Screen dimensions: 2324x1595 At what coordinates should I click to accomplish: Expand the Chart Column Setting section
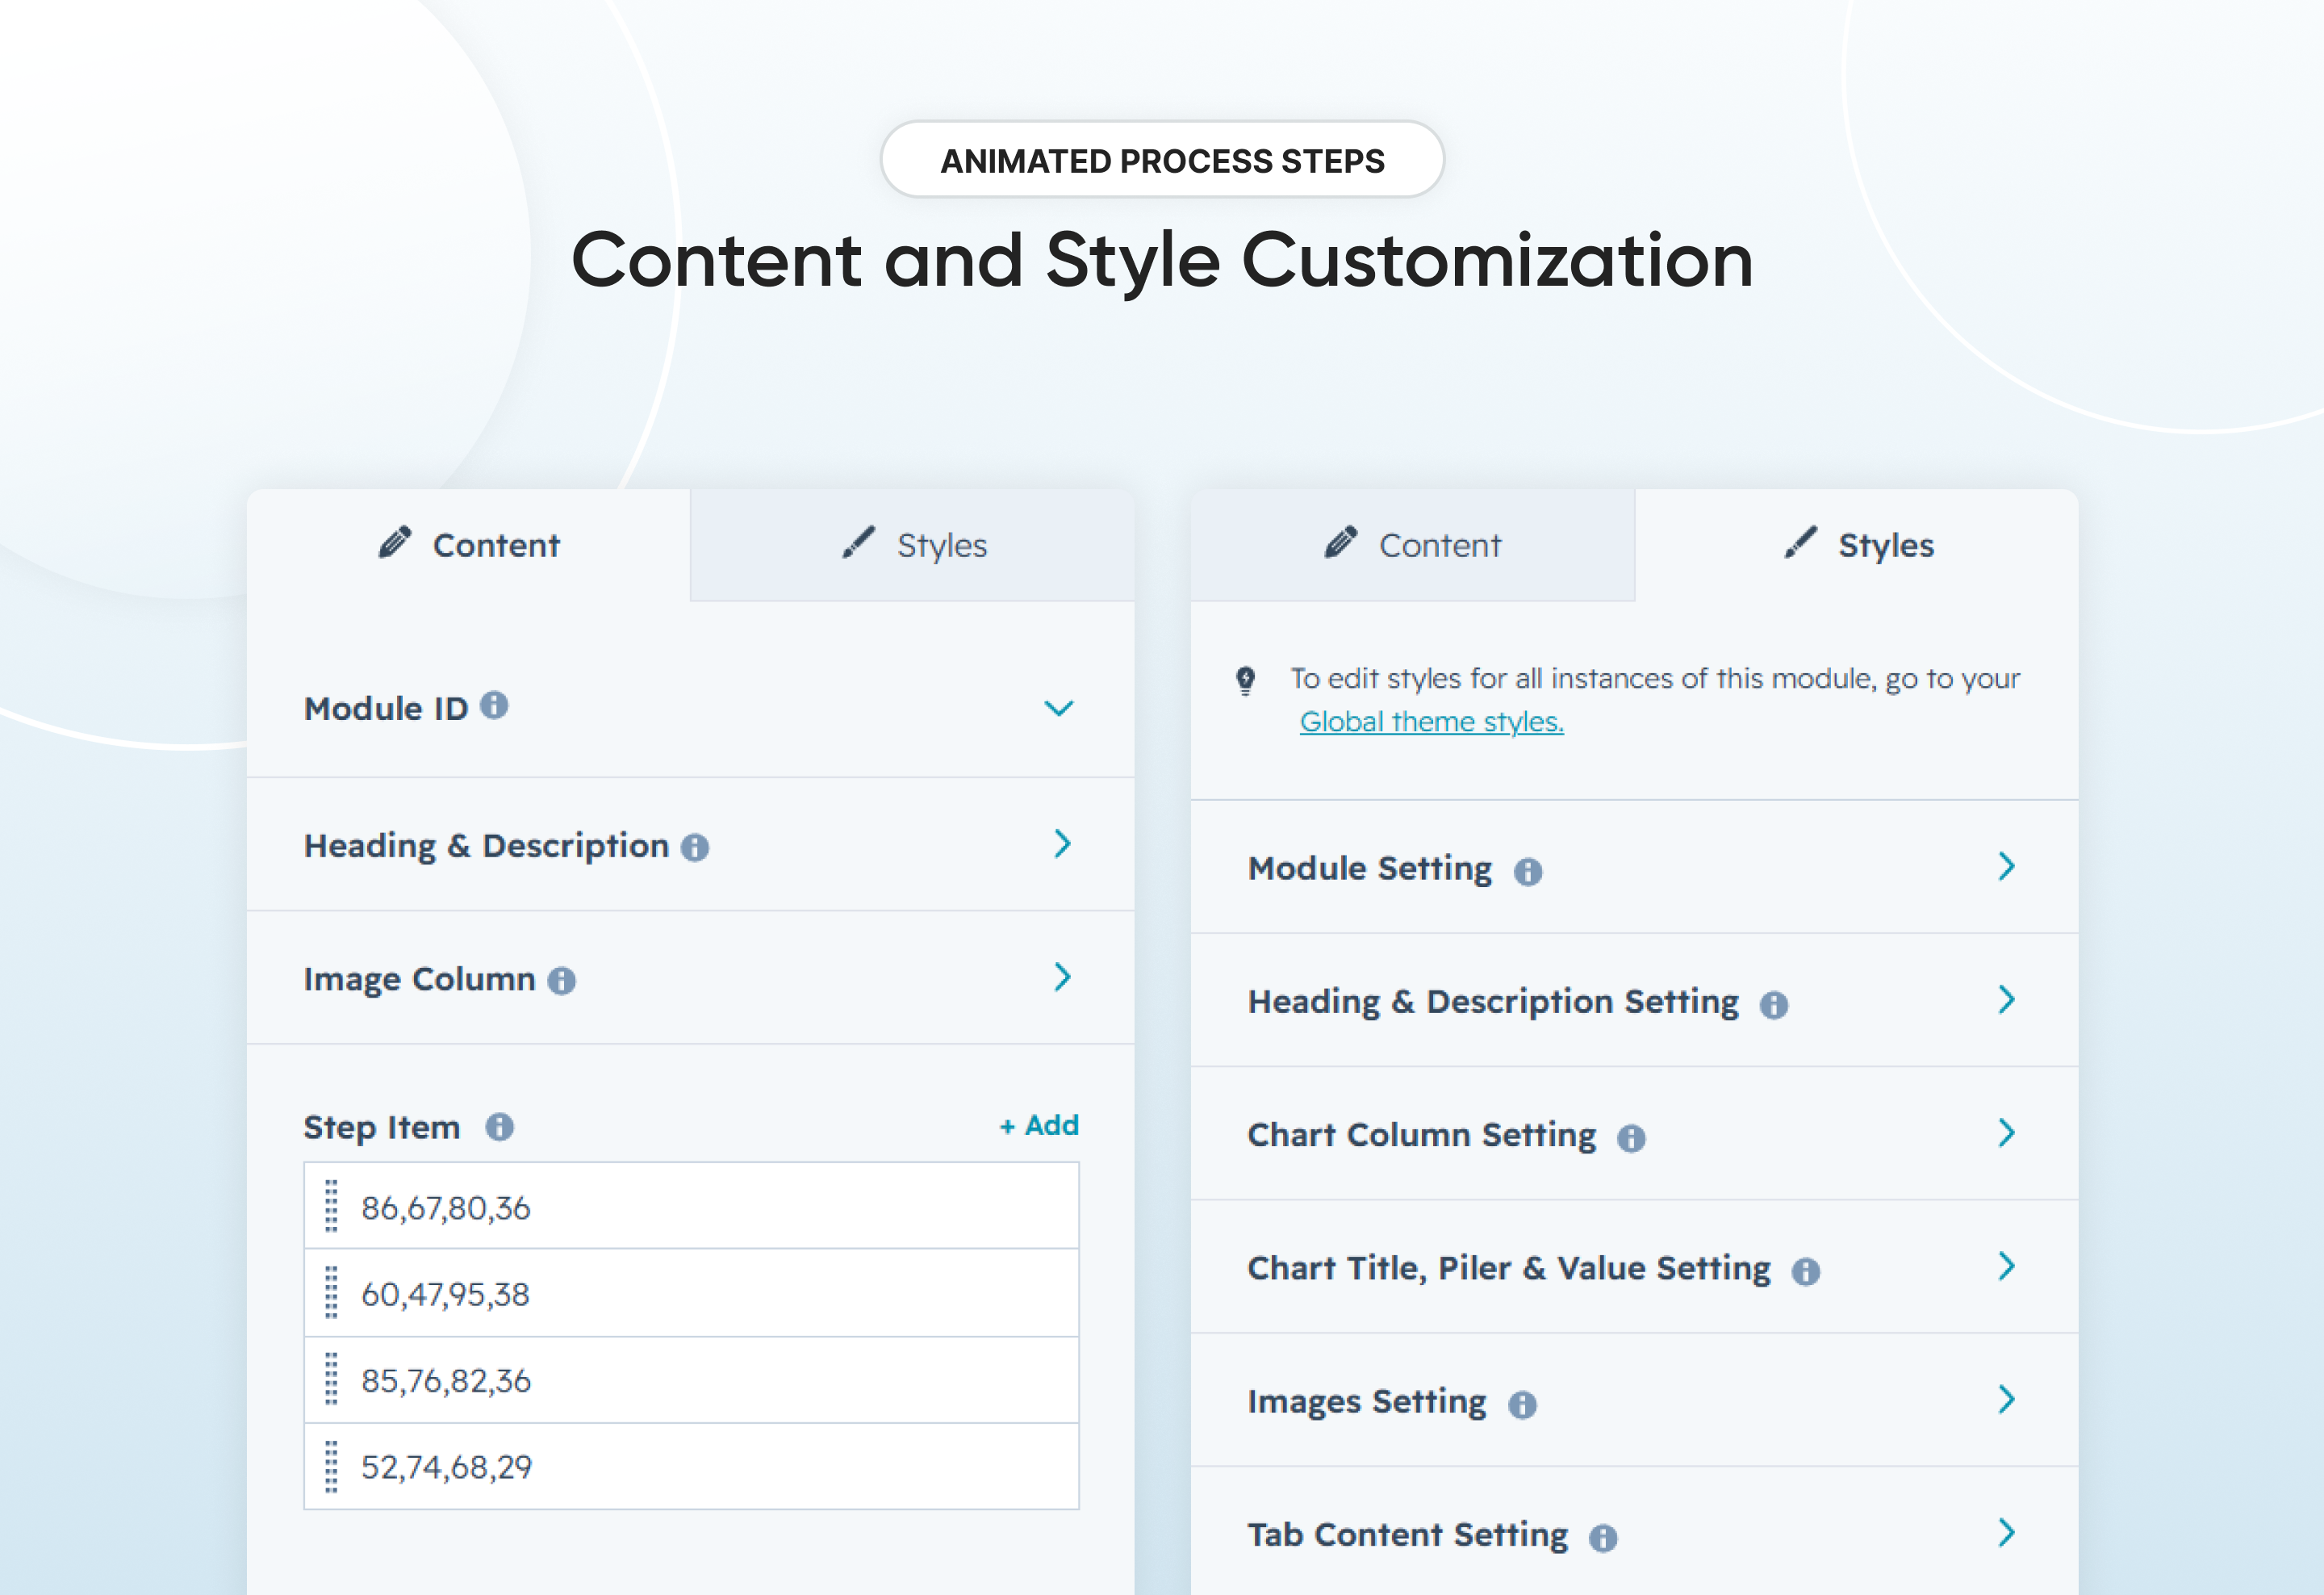pyautogui.click(x=2006, y=1133)
